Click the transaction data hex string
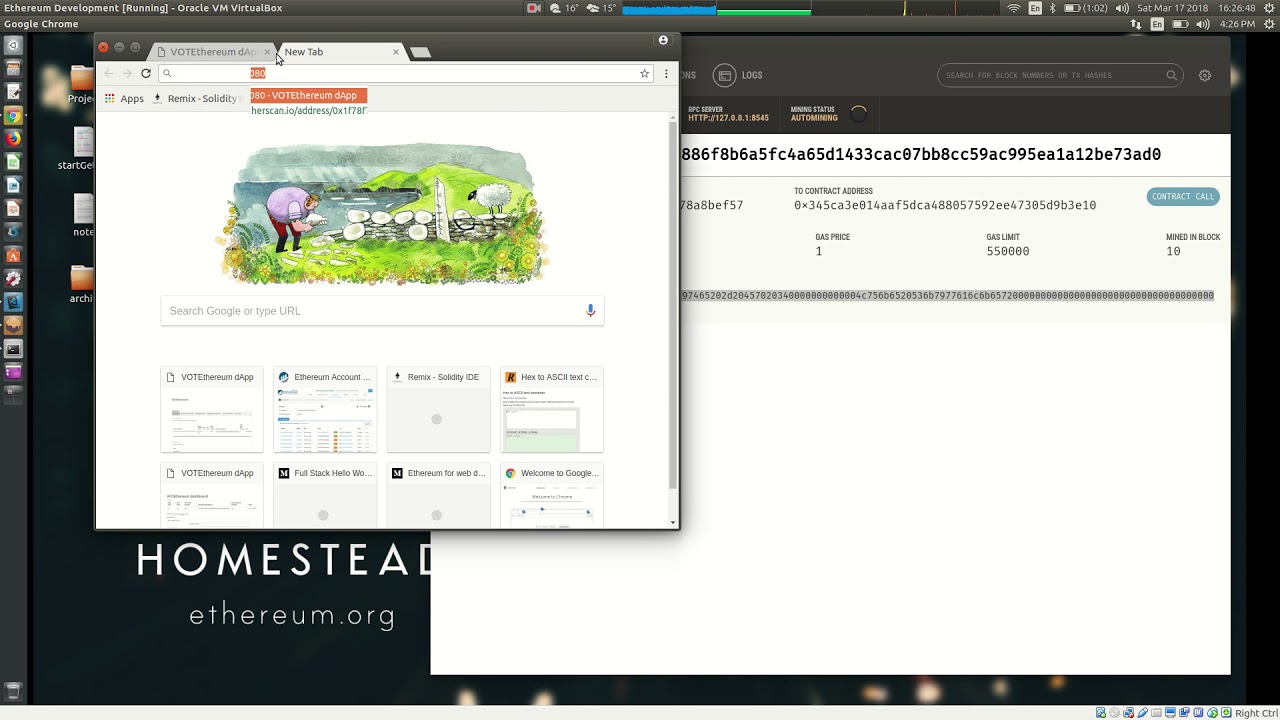Screen dimensions: 1280x720 pyautogui.click(x=948, y=296)
